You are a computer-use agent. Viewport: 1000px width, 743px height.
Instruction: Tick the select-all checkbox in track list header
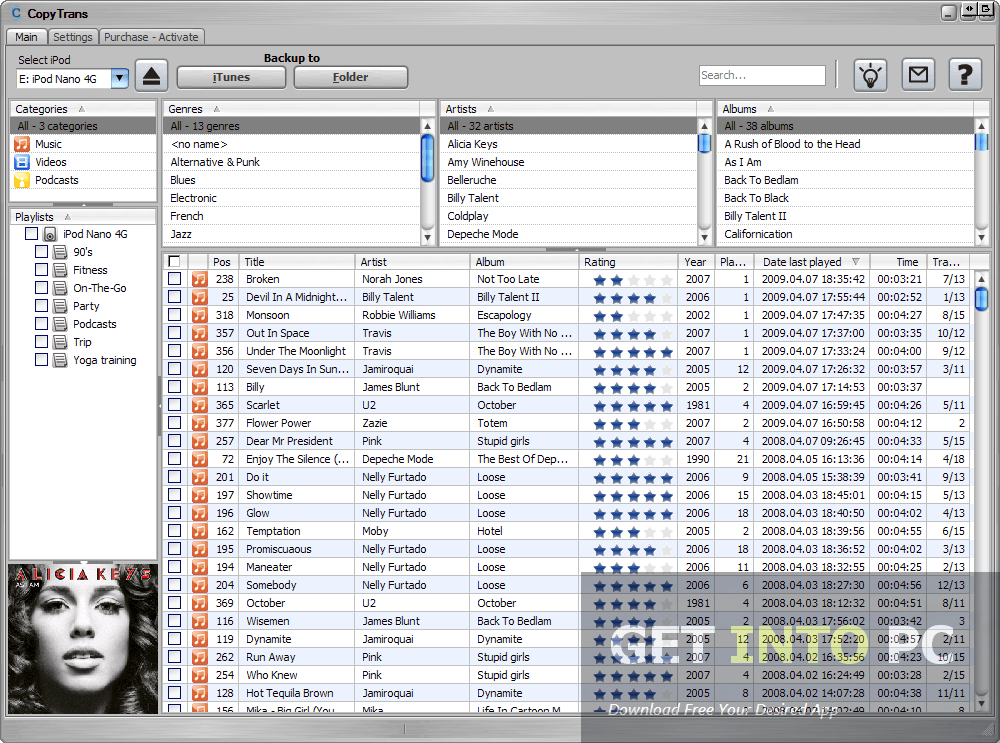[174, 261]
